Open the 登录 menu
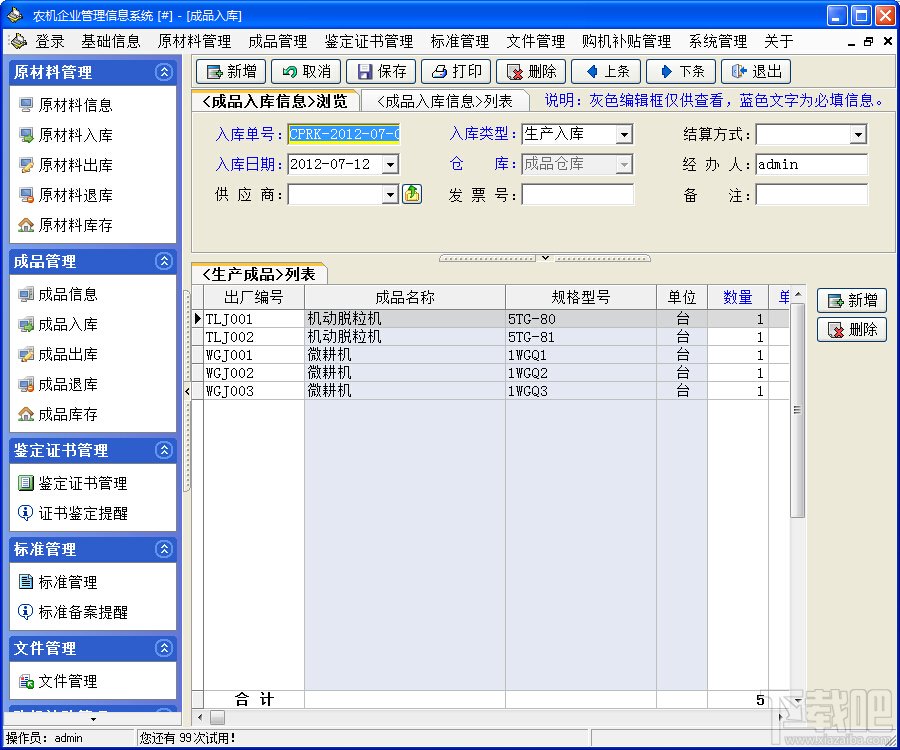Viewport: 900px width, 750px height. [49, 41]
